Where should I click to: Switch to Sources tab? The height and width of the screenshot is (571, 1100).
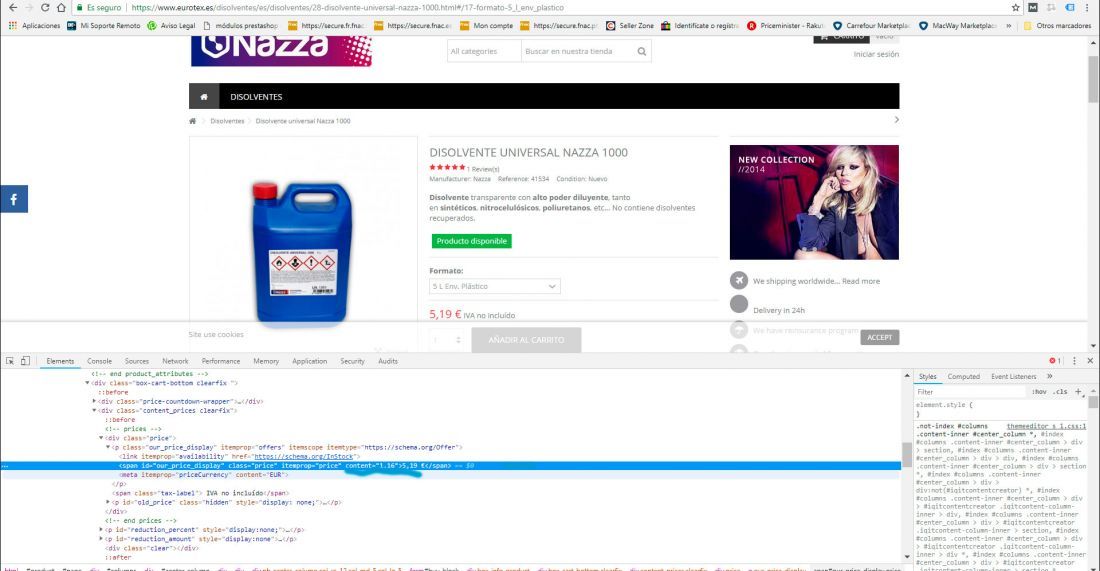click(136, 361)
